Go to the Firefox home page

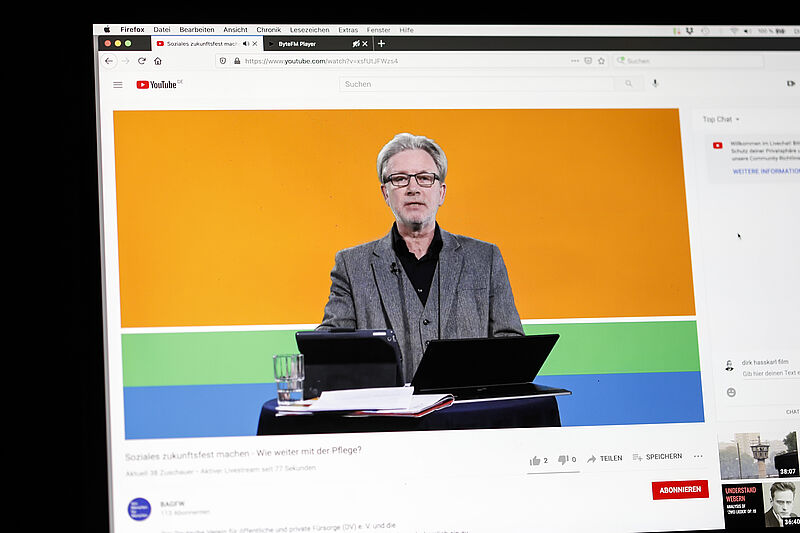click(158, 61)
